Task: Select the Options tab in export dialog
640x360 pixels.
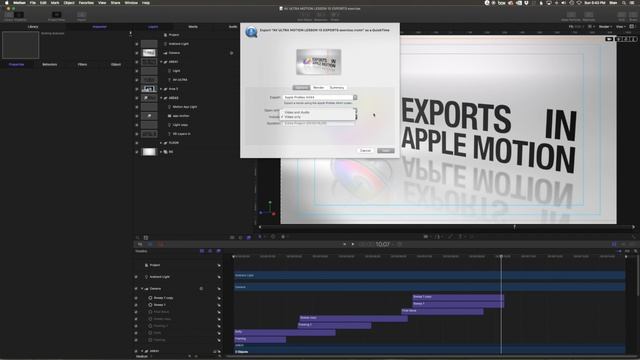Action: tap(301, 87)
